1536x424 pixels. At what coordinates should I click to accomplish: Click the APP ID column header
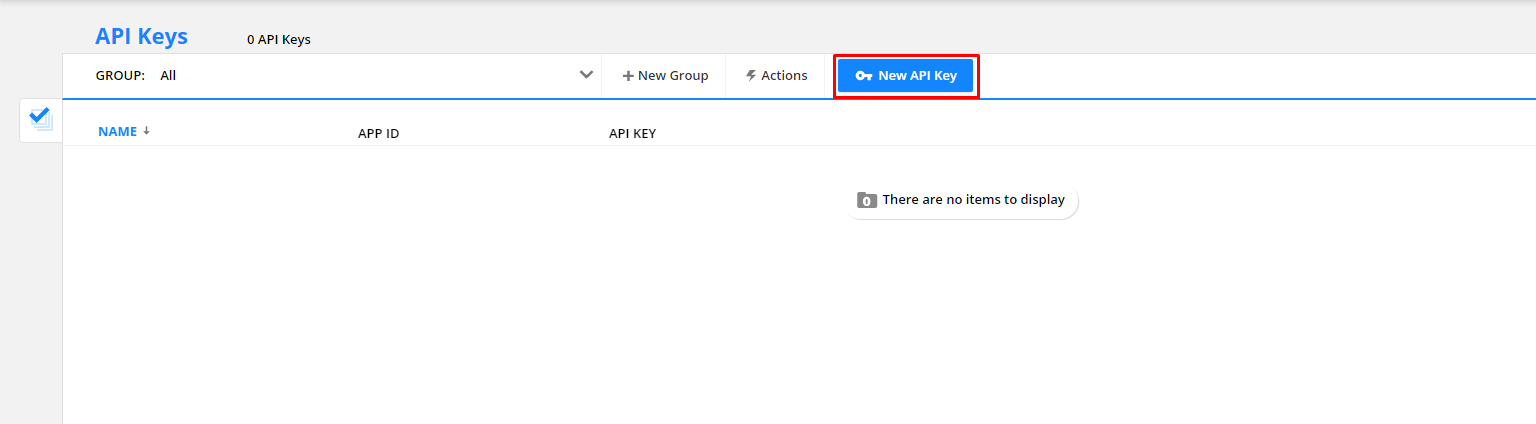click(378, 133)
